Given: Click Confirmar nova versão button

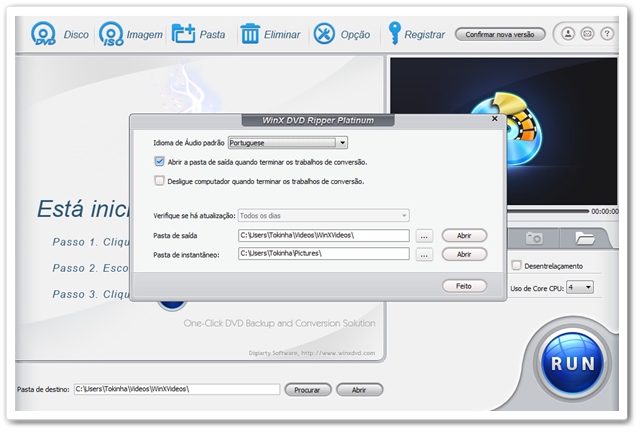Looking at the screenshot, I should pyautogui.click(x=500, y=34).
